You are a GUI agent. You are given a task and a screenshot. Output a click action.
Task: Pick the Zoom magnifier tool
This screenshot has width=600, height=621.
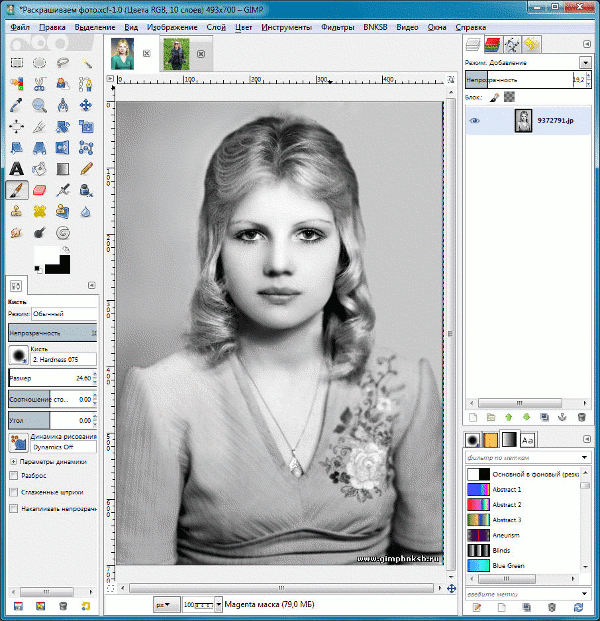pos(40,104)
